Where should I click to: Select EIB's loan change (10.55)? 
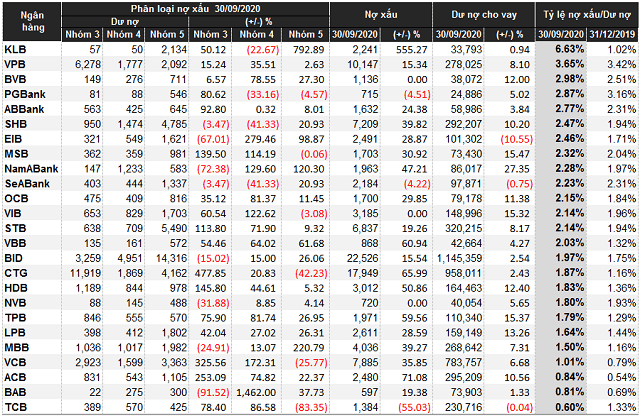516,139
